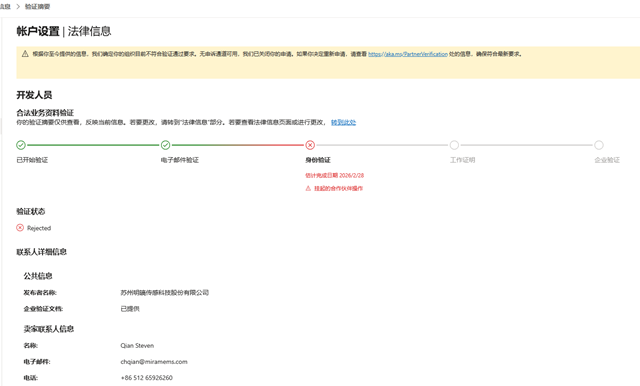The height and width of the screenshot is (386, 640).
Task: Click the estimated completion date 2026/2/28 text
Action: click(335, 175)
